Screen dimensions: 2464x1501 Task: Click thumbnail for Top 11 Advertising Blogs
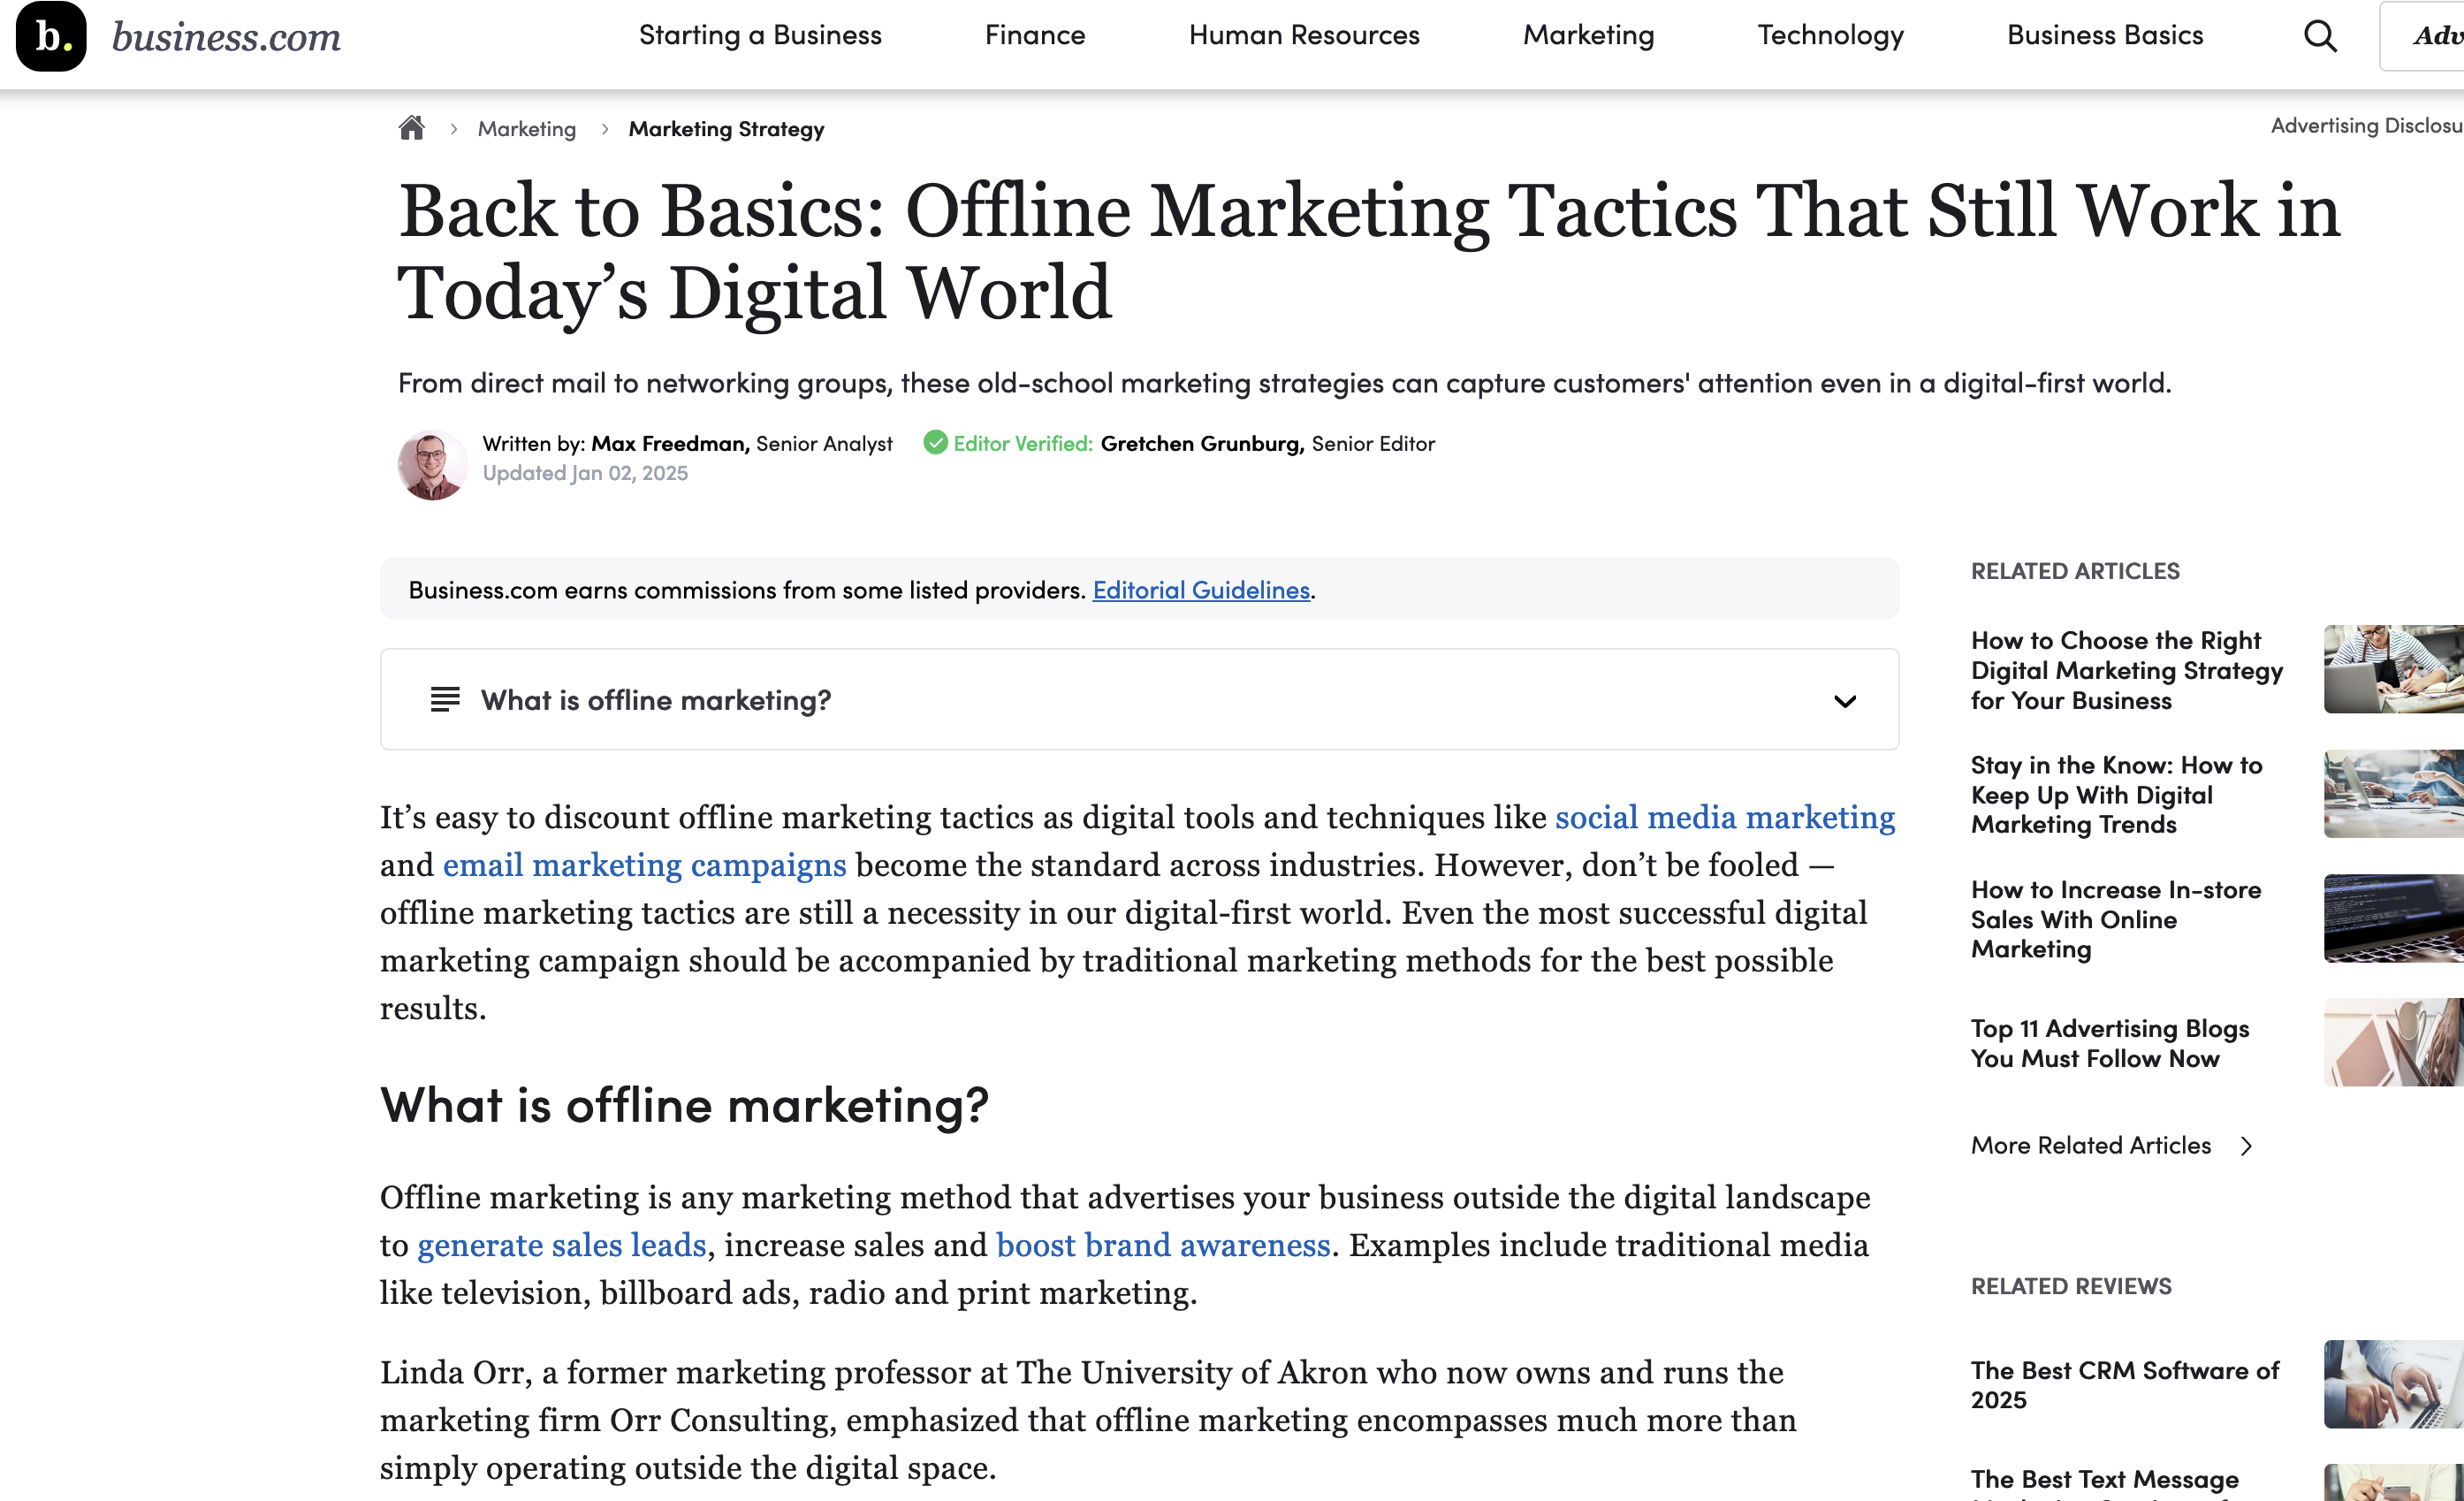coord(2393,1042)
